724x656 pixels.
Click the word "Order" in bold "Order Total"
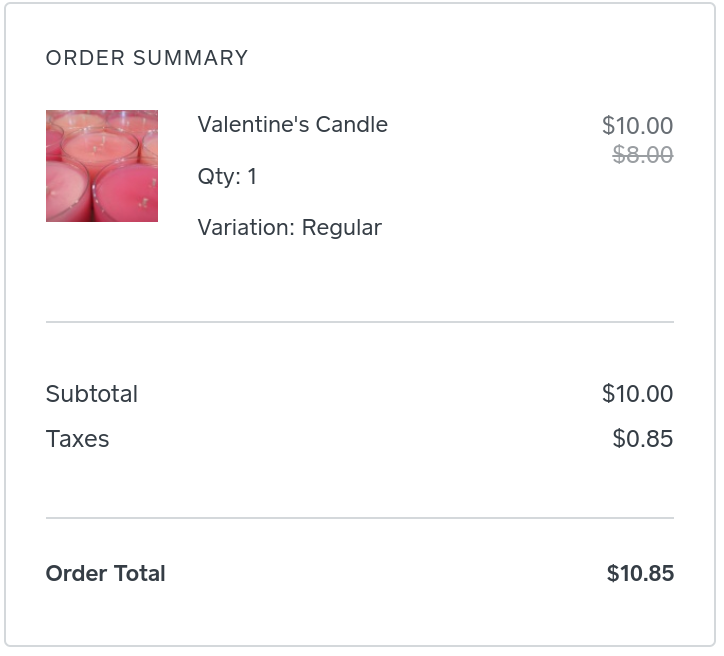point(77,574)
